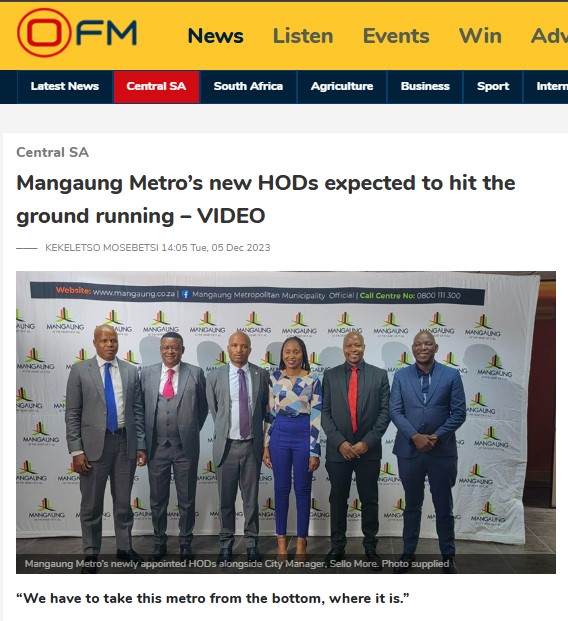Click the photo caption bar

tap(286, 564)
